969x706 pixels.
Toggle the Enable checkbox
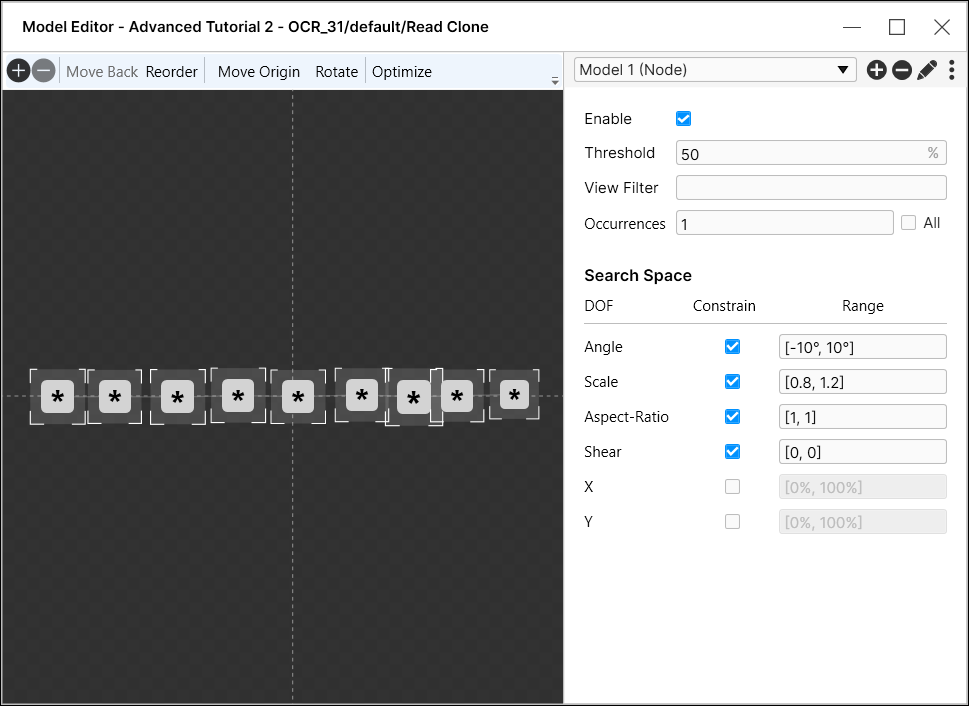[684, 119]
